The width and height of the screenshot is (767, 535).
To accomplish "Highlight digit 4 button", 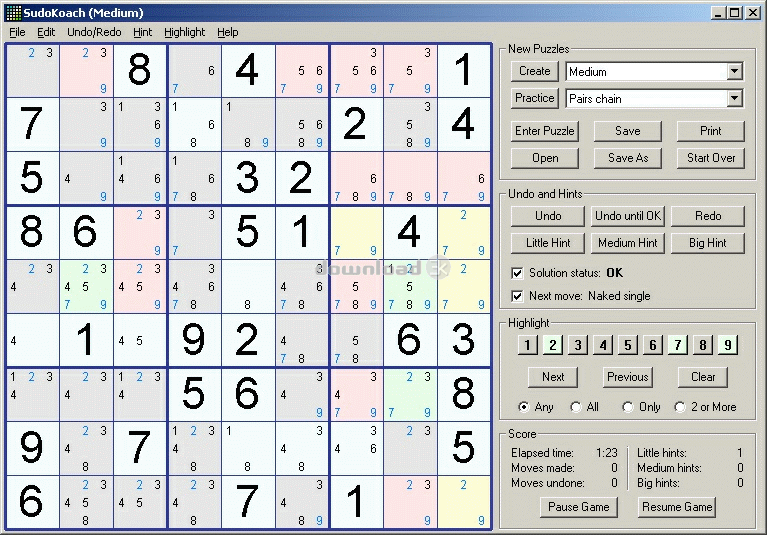I will [x=603, y=345].
